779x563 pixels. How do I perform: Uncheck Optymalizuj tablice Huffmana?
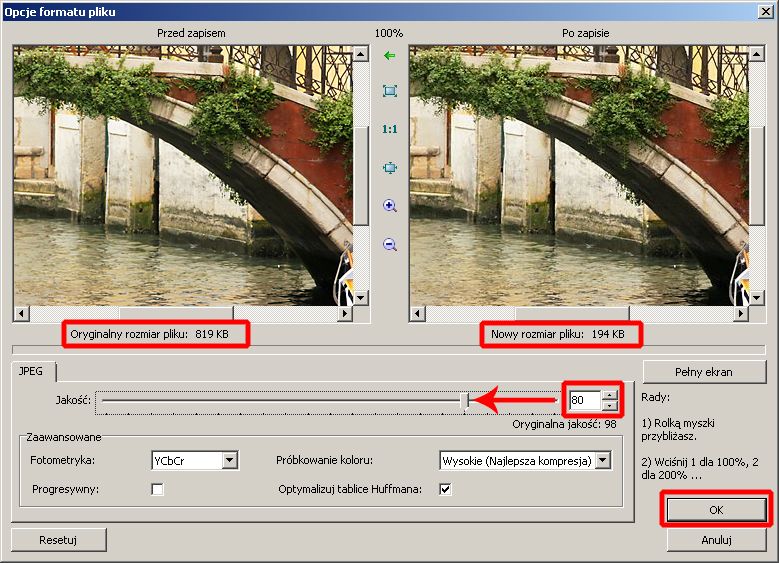[x=445, y=490]
